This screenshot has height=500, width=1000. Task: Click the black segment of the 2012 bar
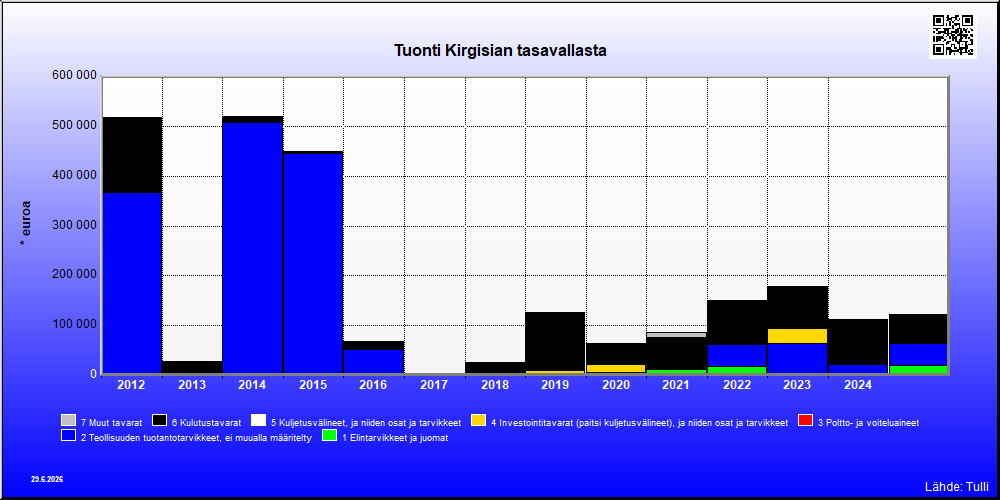point(132,155)
